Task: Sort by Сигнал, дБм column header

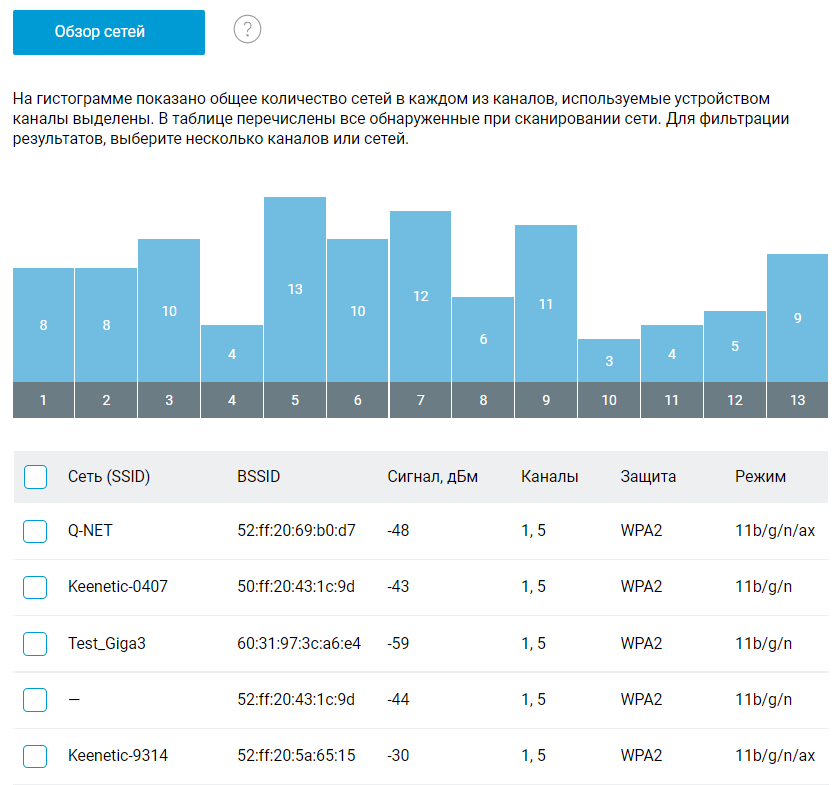Action: click(432, 477)
